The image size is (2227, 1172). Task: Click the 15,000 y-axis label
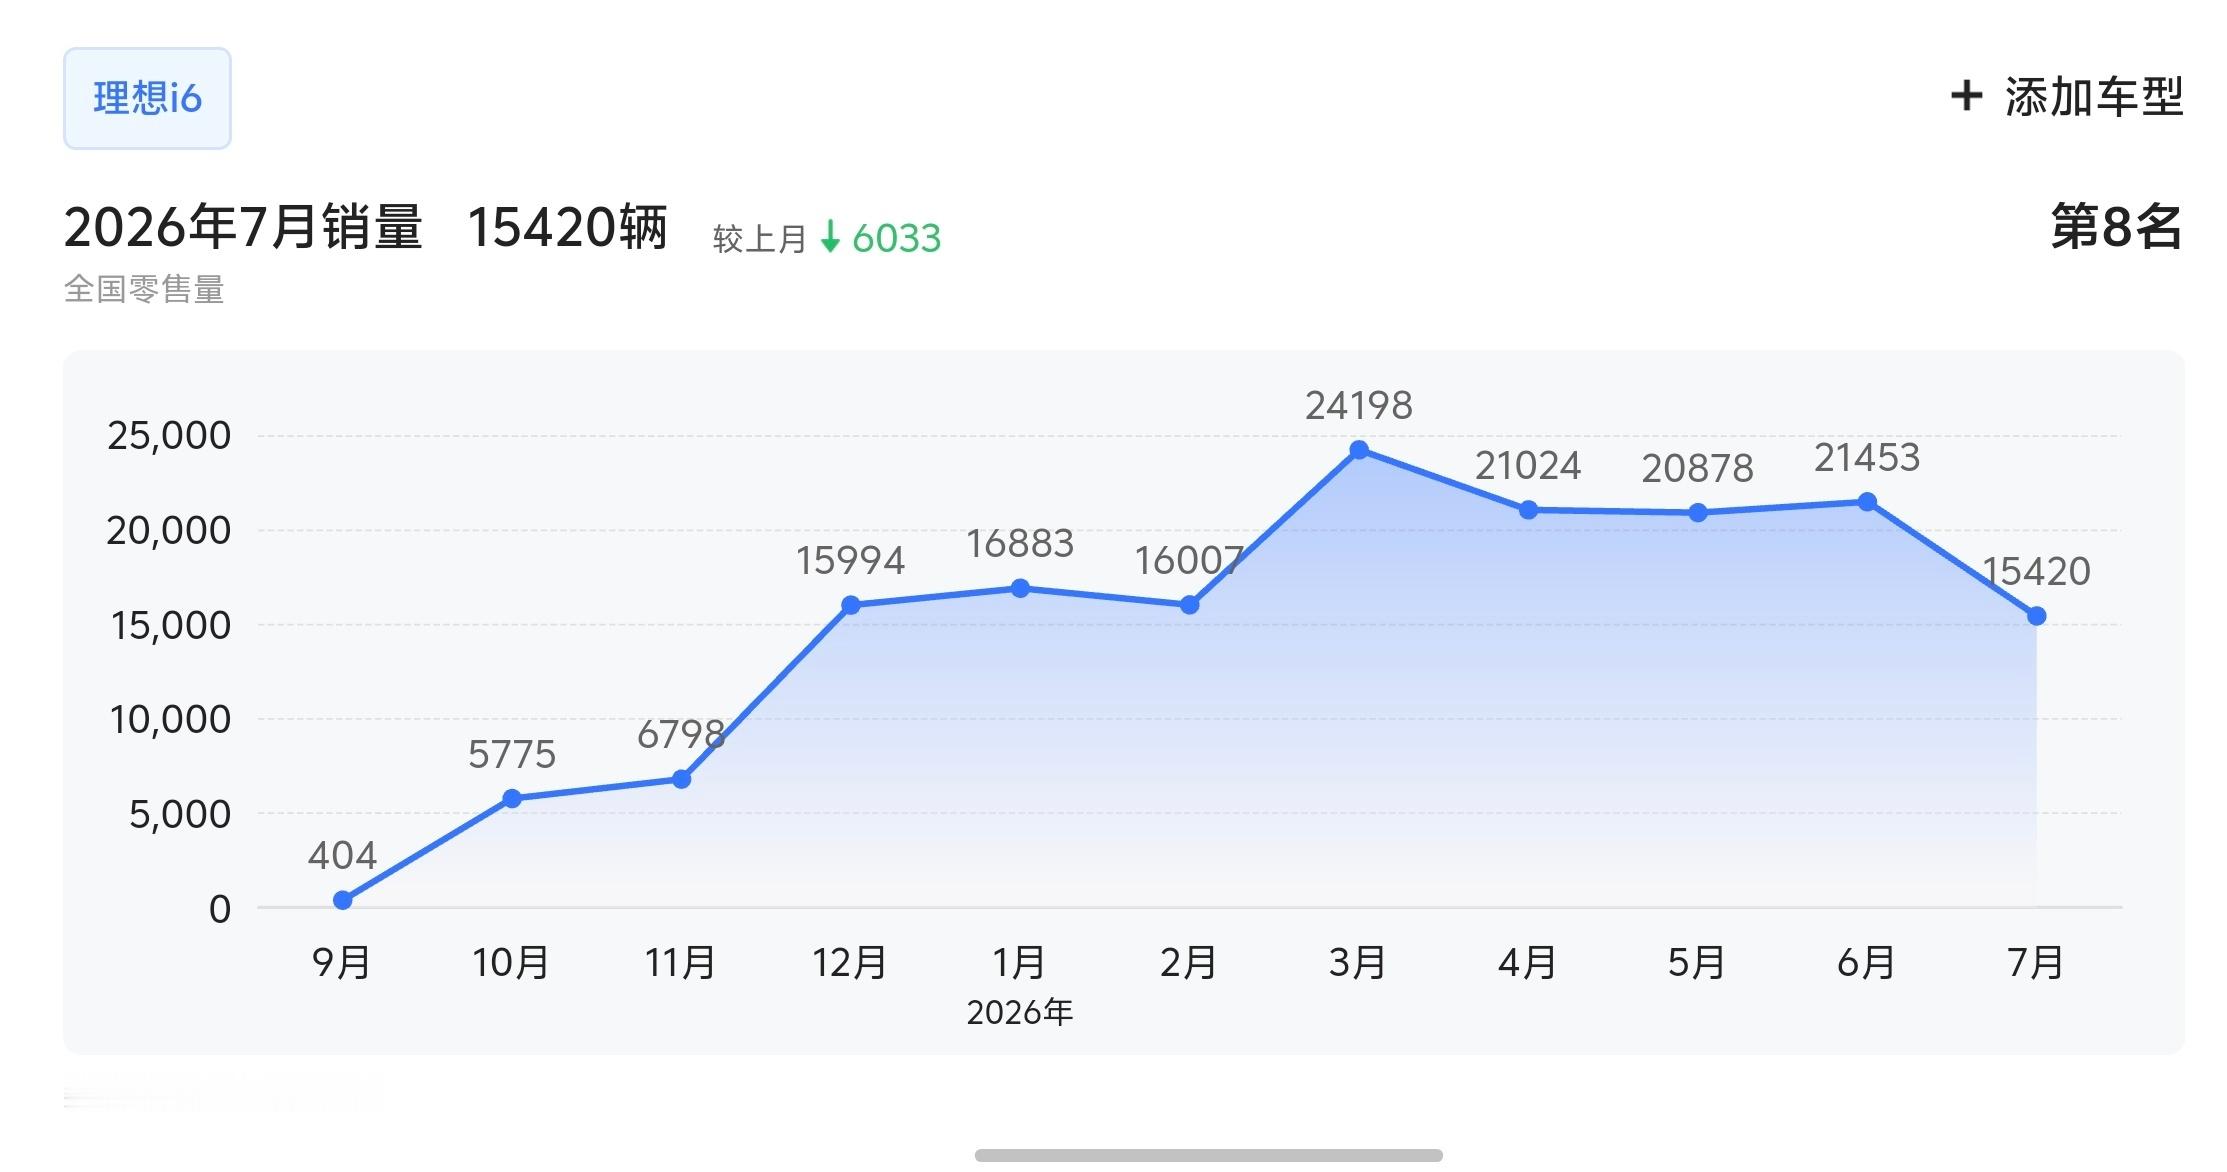tap(170, 625)
